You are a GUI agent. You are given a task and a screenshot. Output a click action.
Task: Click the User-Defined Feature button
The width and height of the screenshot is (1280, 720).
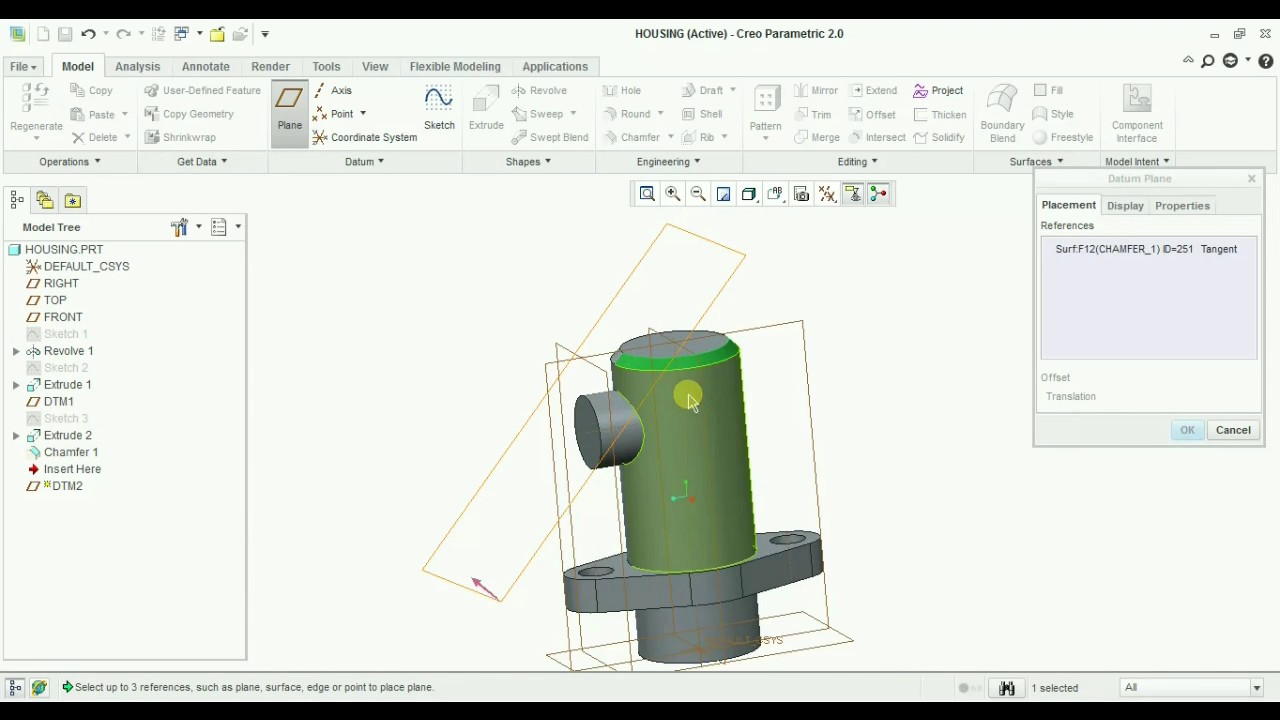202,90
